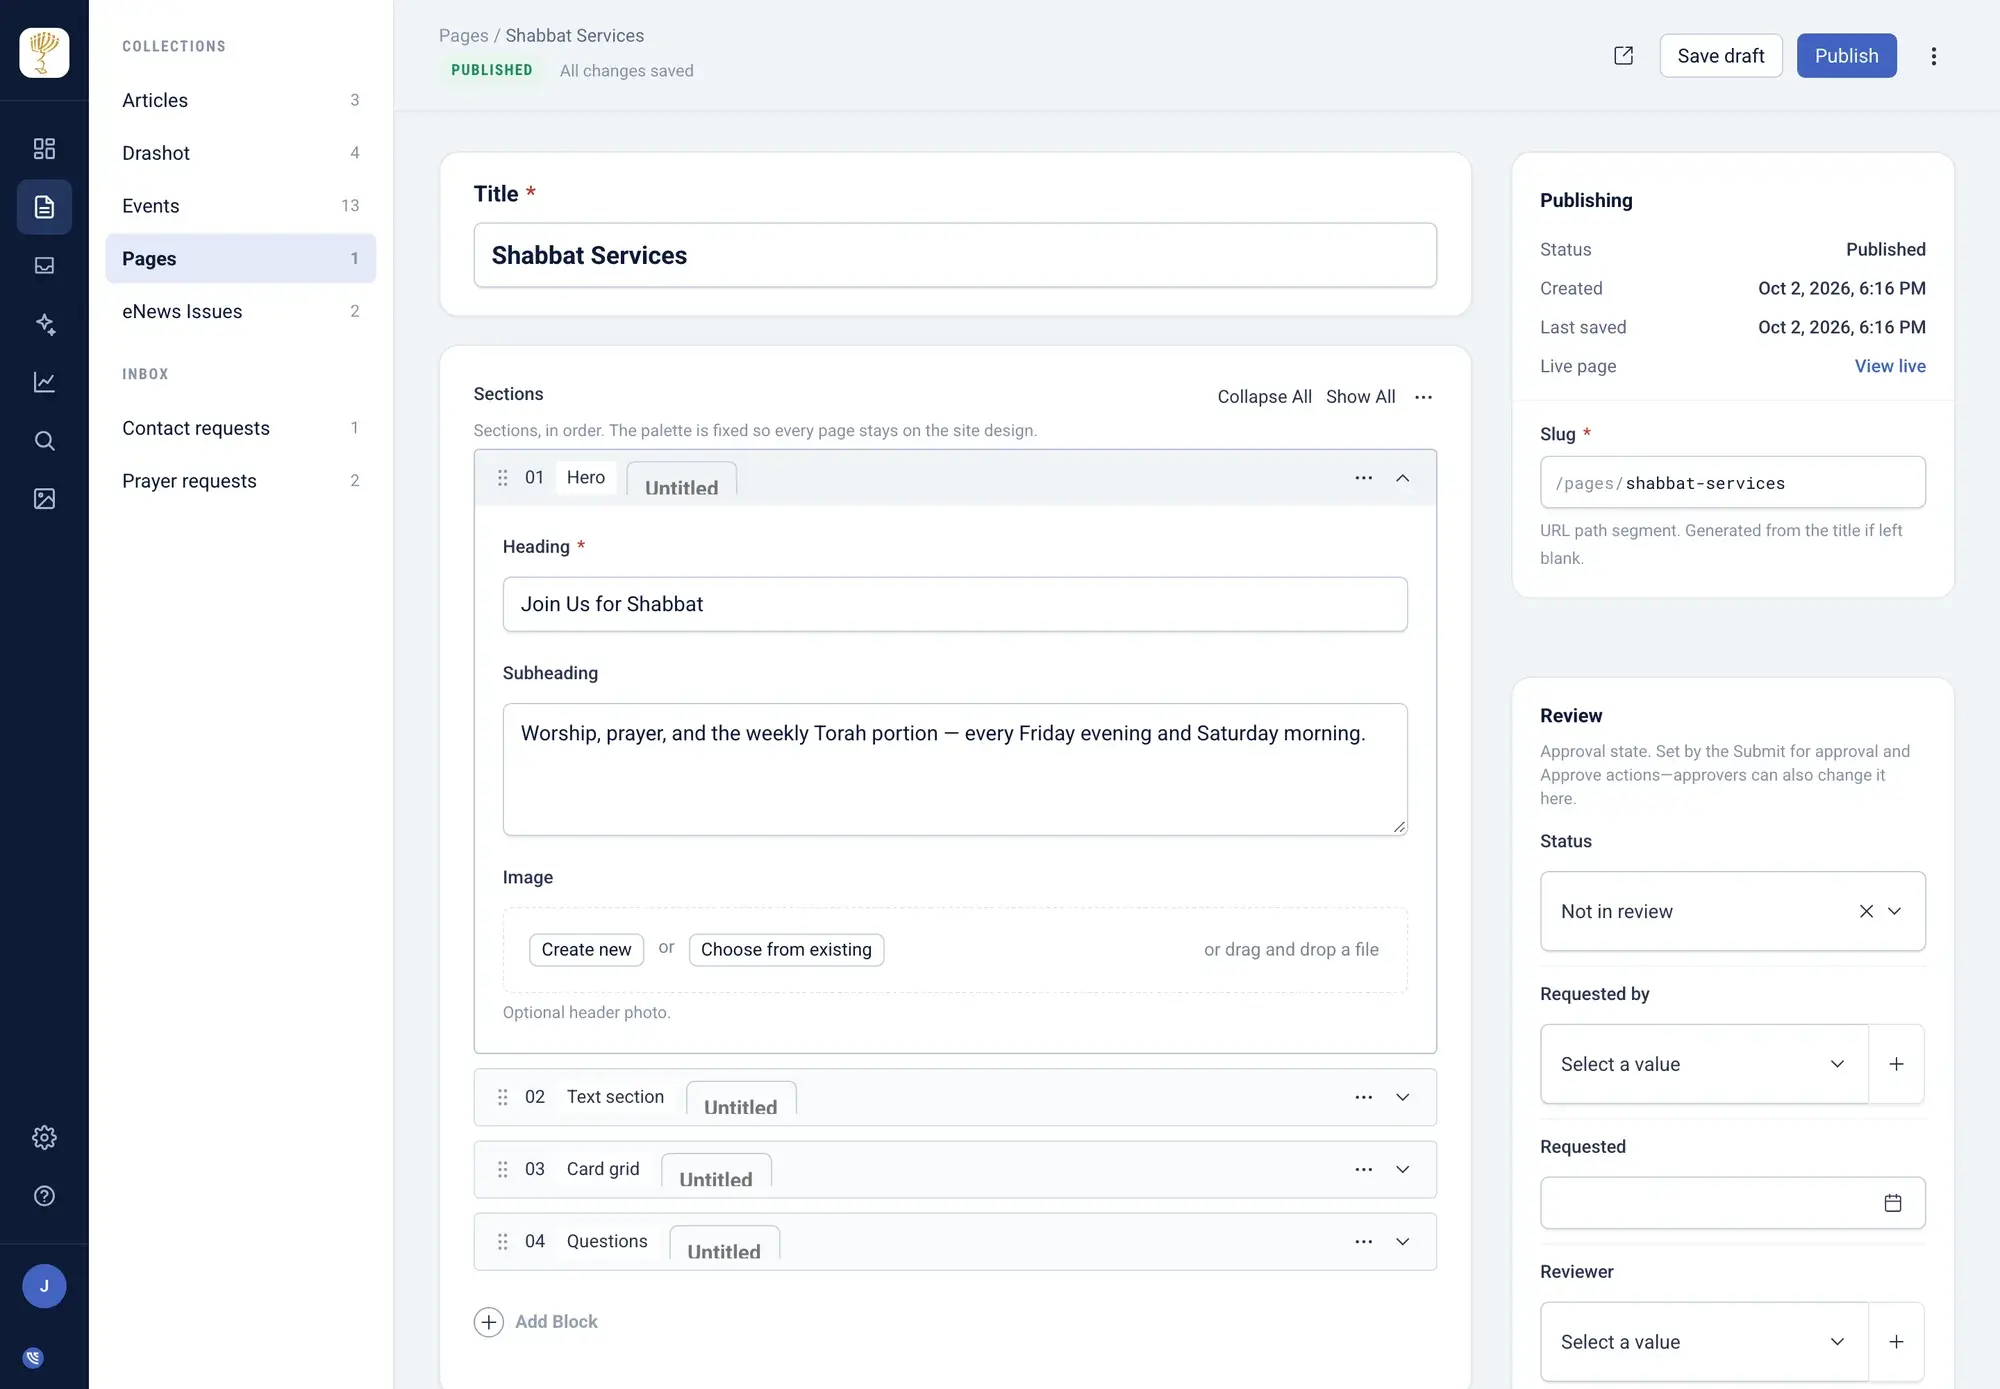Viewport: 2000px width, 1389px height.
Task: Collapse the Hero block chevron
Action: [x=1403, y=478]
